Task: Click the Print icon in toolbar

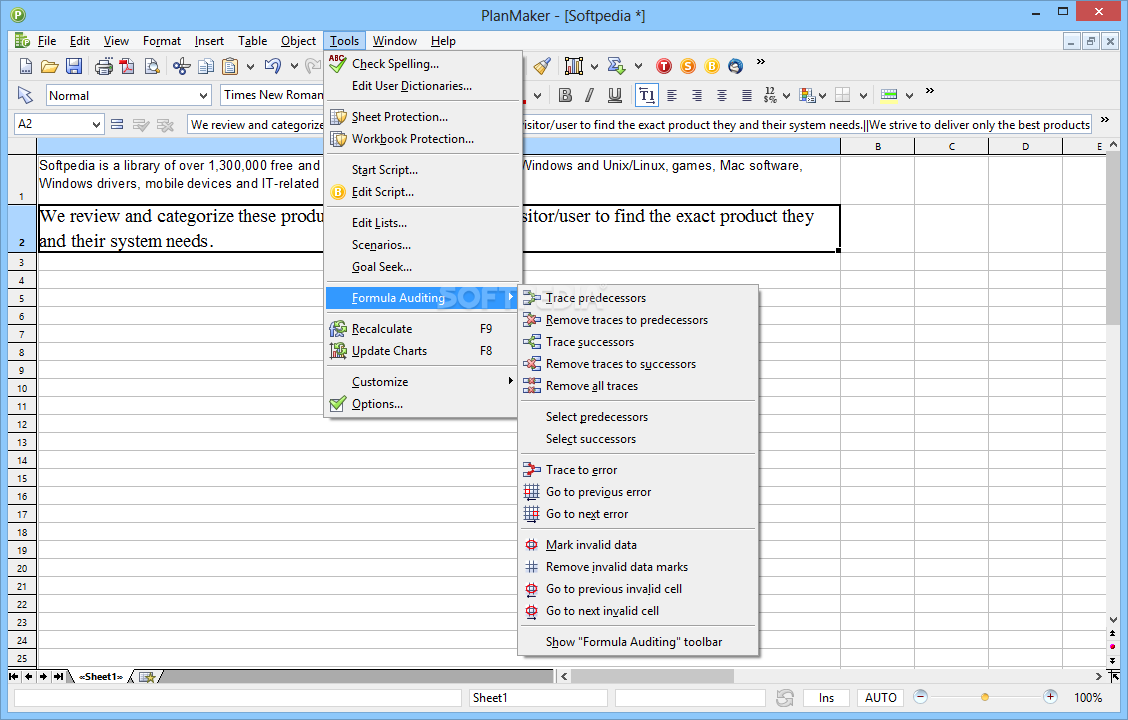Action: 104,67
